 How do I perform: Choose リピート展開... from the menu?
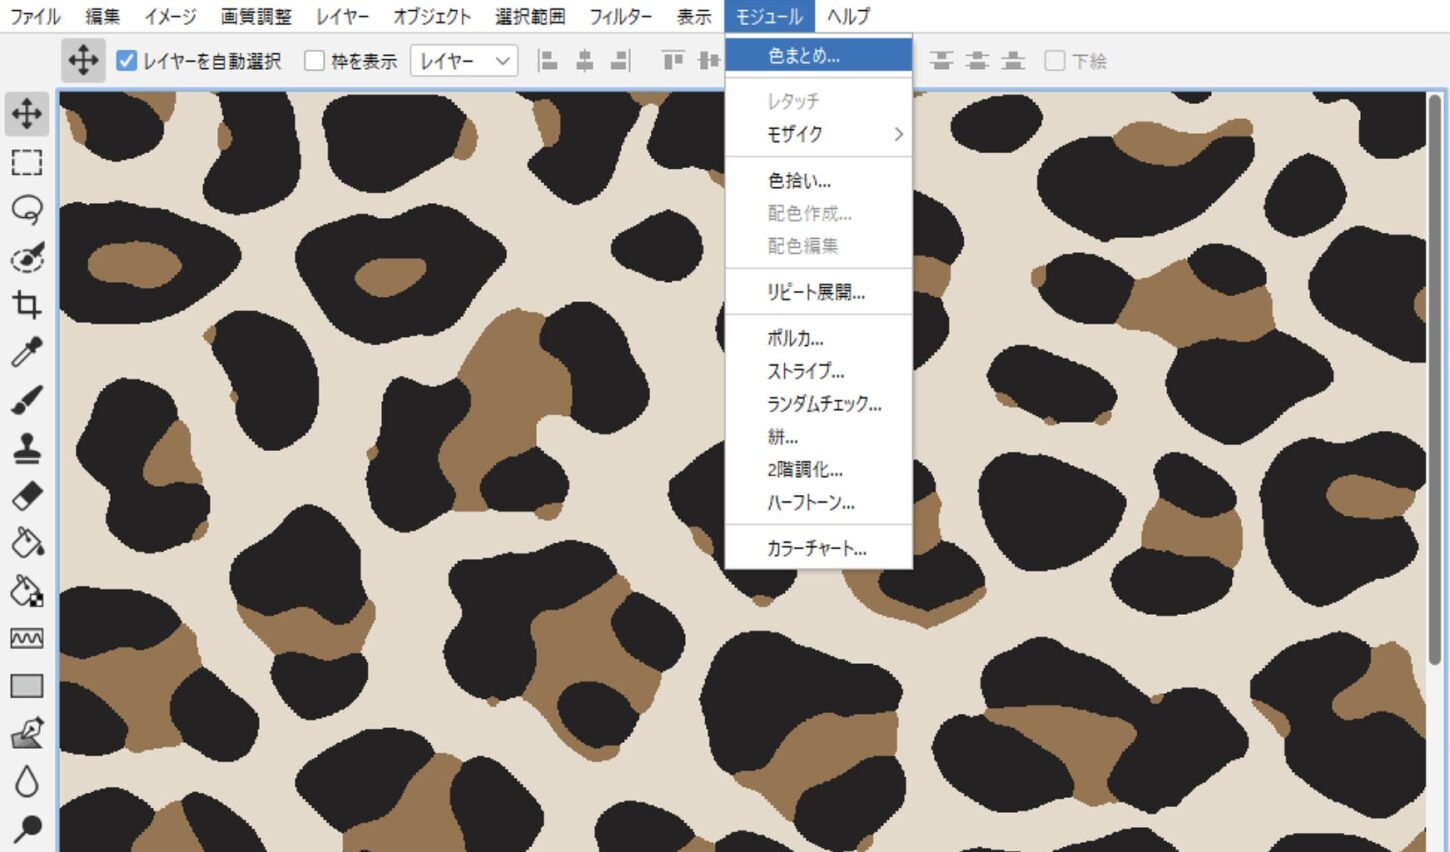pos(818,292)
